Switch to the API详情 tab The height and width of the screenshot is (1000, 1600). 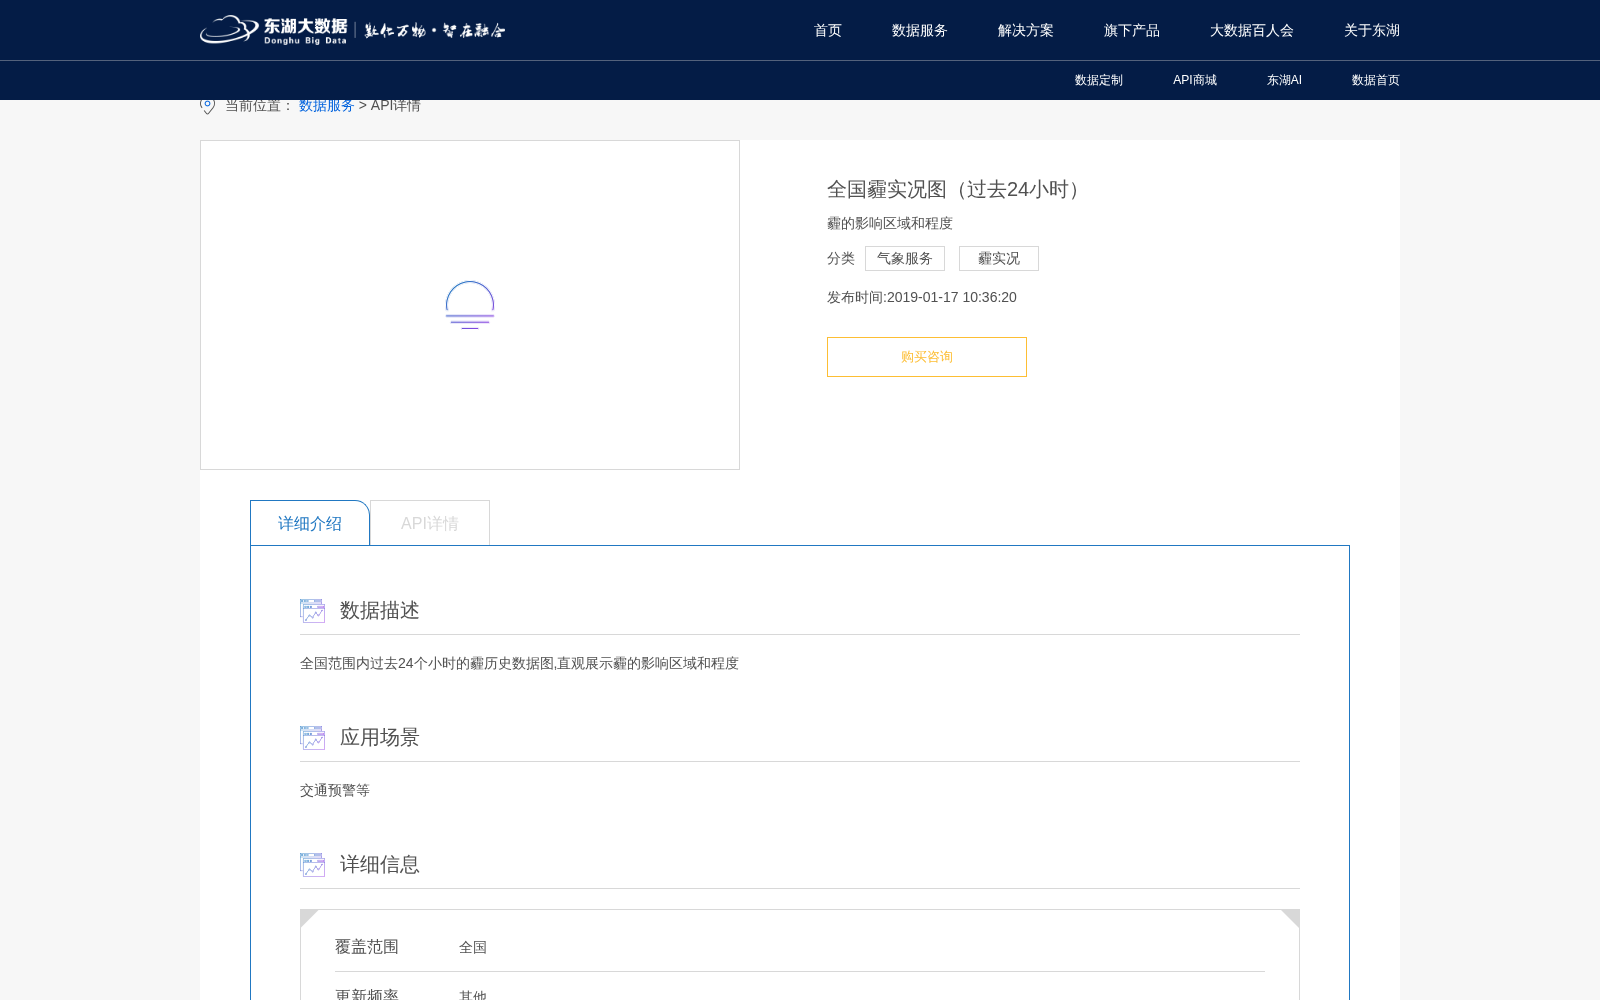coord(430,523)
